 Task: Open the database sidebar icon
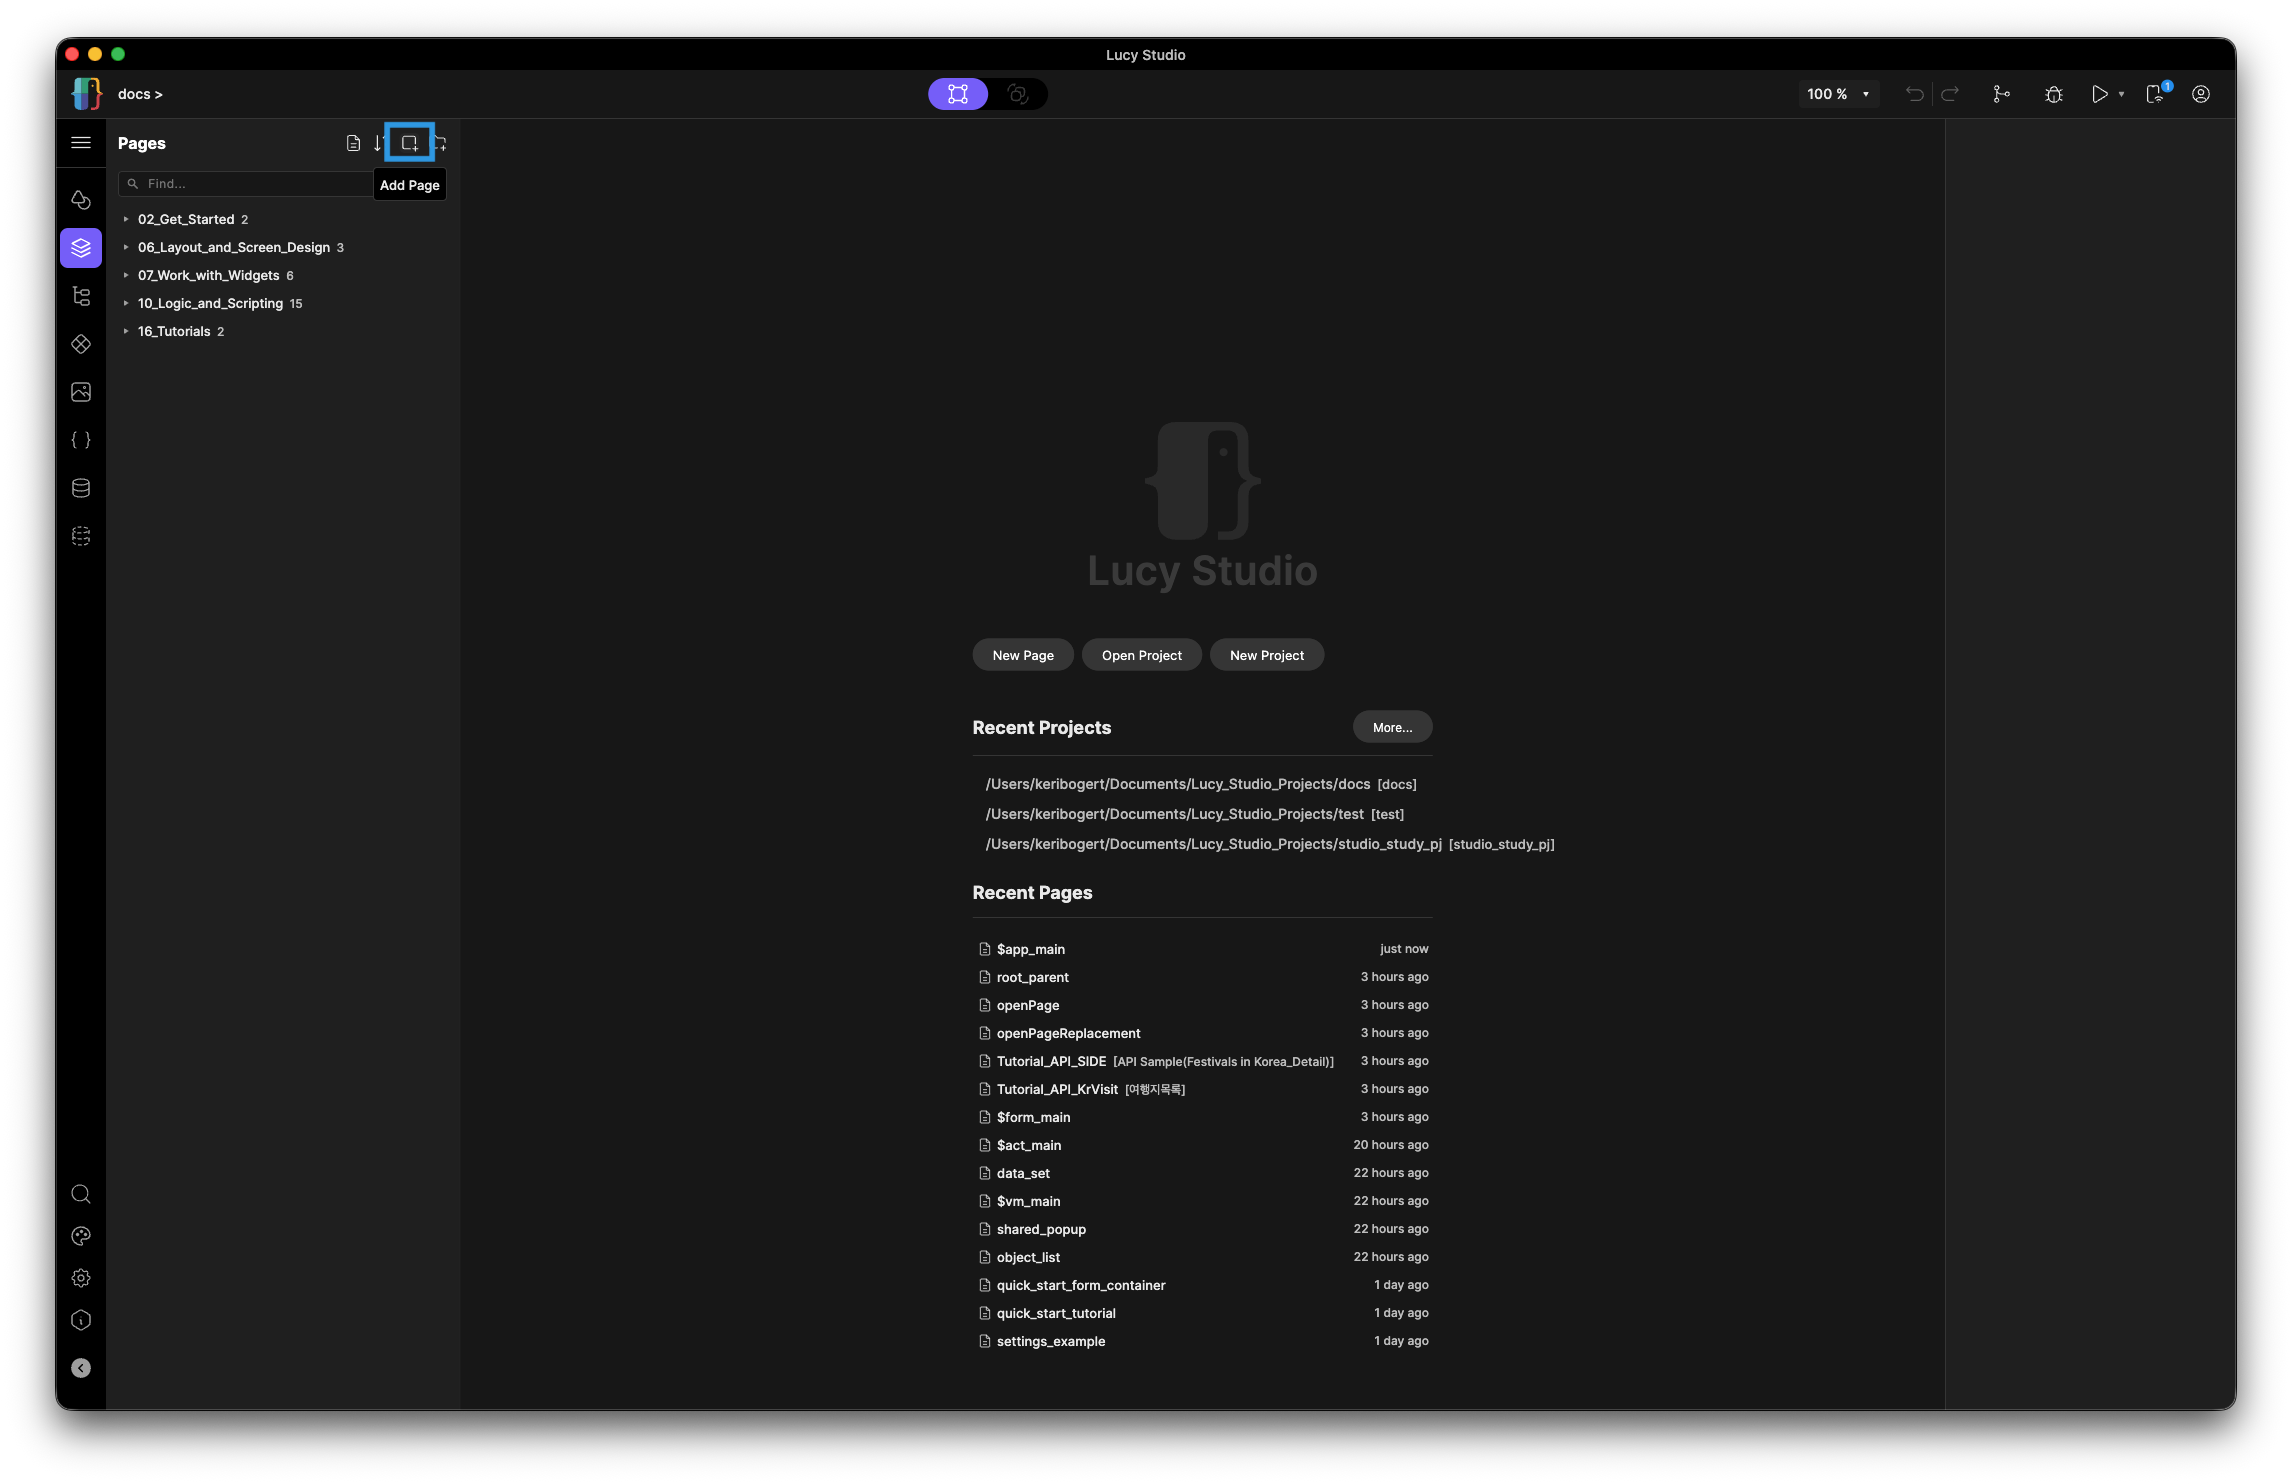coord(81,488)
